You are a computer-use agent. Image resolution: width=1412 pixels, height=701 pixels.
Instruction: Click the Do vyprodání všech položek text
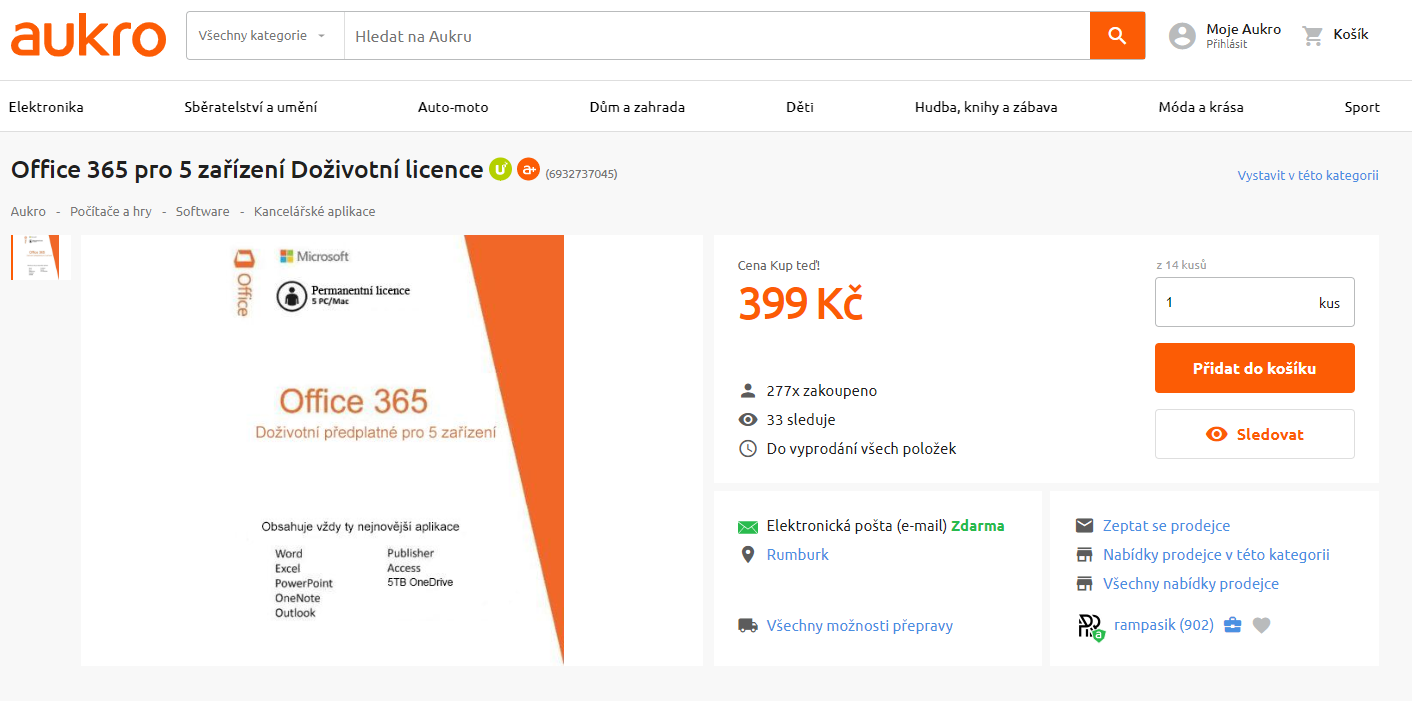pyautogui.click(x=862, y=449)
